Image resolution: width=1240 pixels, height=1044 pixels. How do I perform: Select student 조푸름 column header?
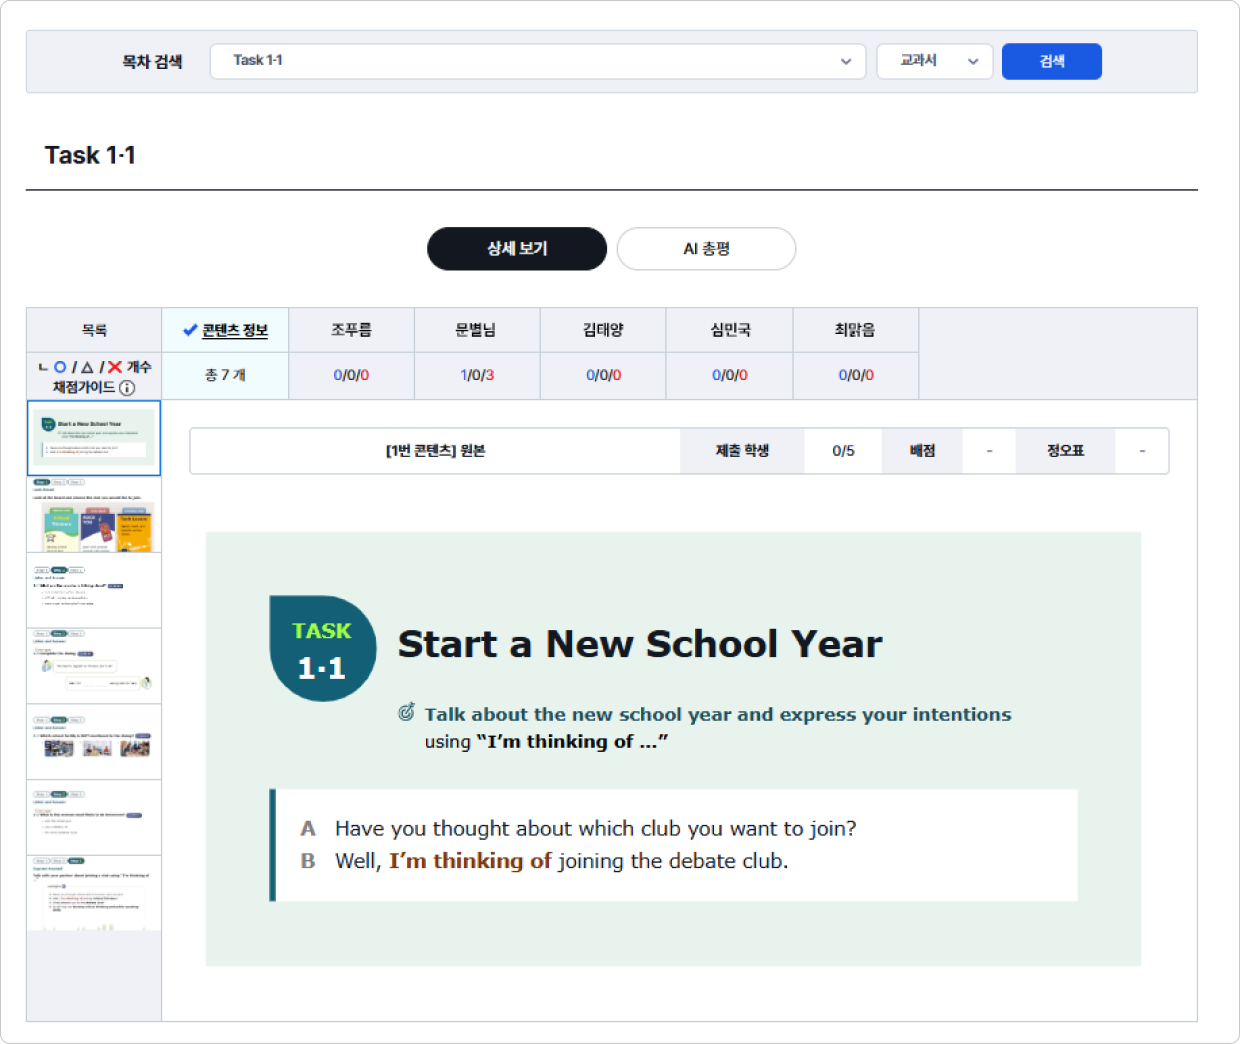pyautogui.click(x=351, y=330)
